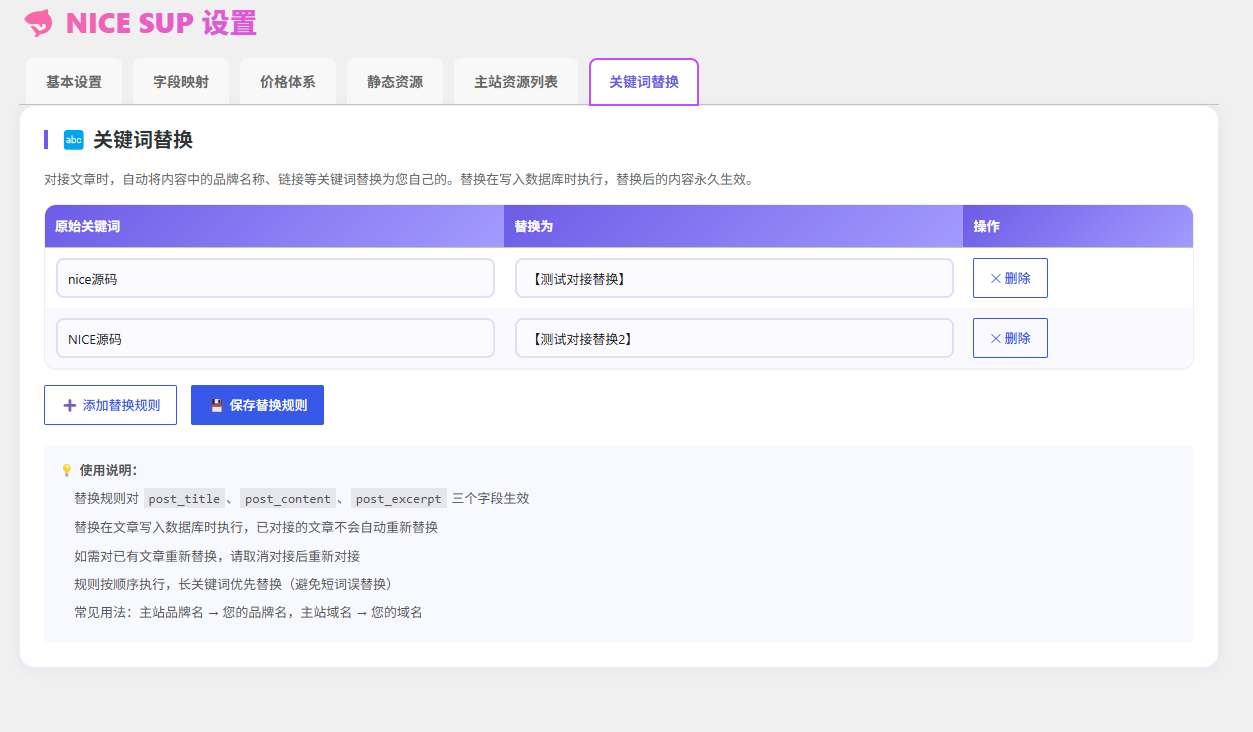Select the 主站资源列表 tab
Viewport: 1253px width, 732px height.
516,82
